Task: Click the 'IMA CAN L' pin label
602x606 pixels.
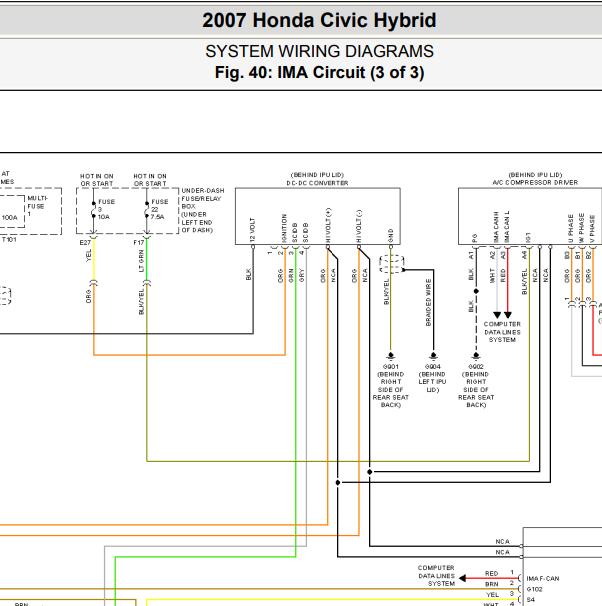Action: 507,227
